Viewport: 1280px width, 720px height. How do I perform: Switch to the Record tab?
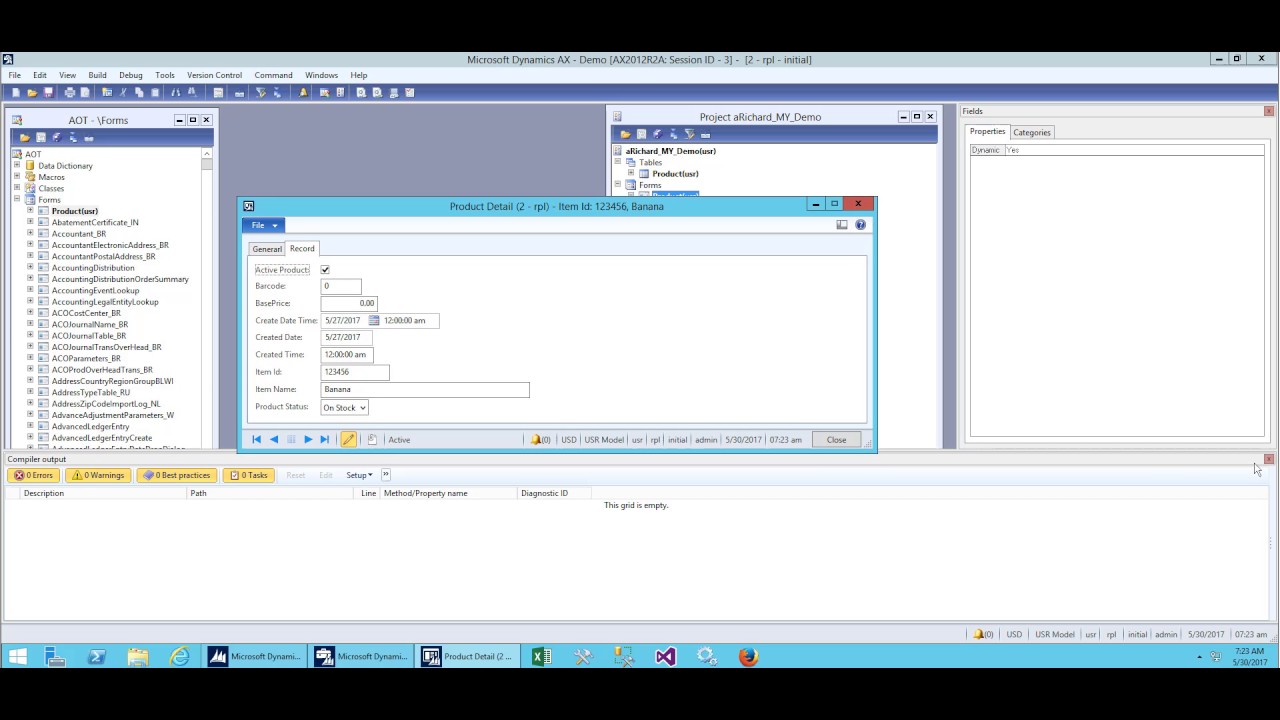pos(302,249)
